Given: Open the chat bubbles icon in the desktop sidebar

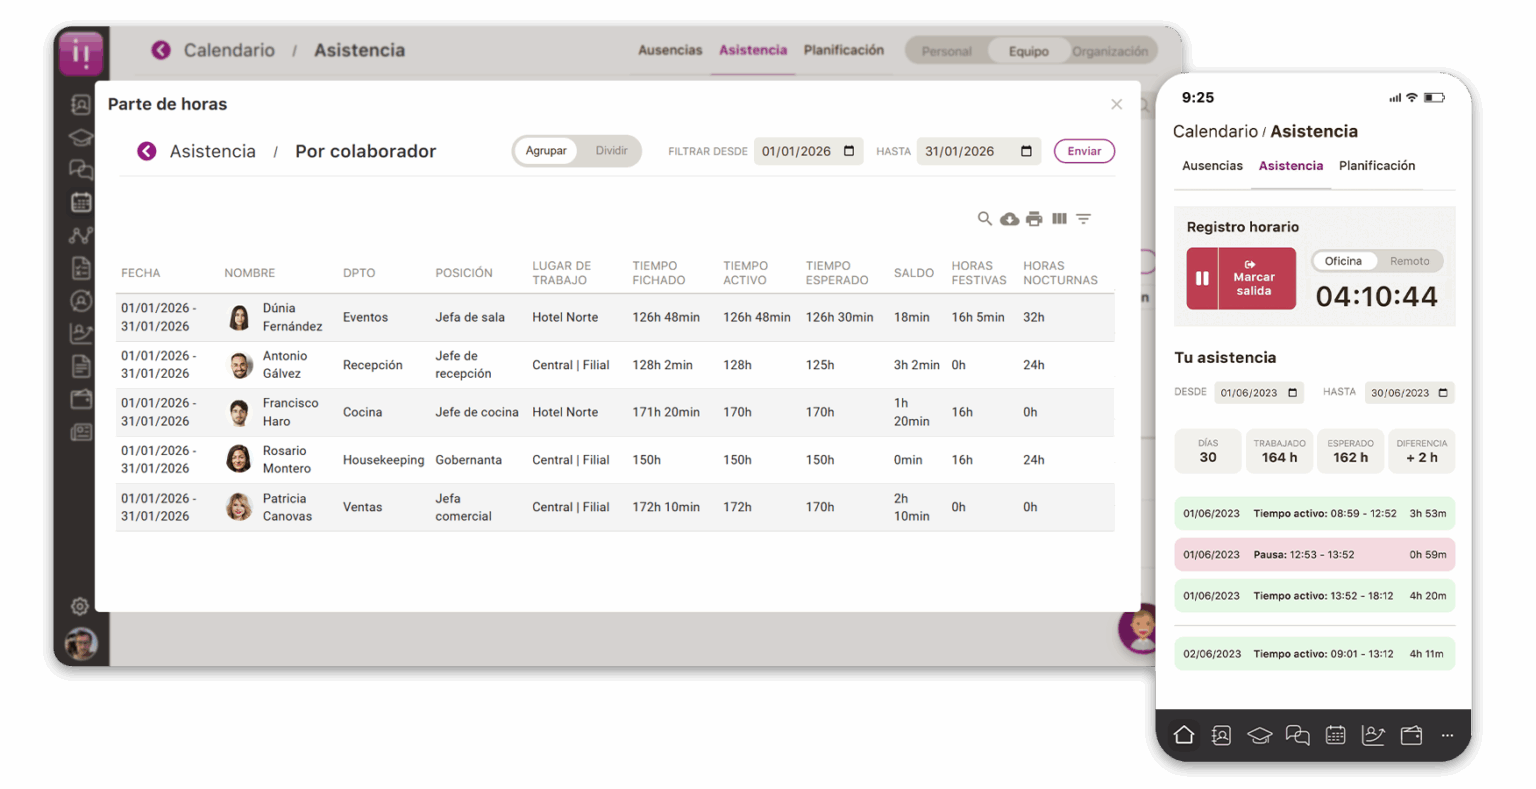Looking at the screenshot, I should coord(81,170).
